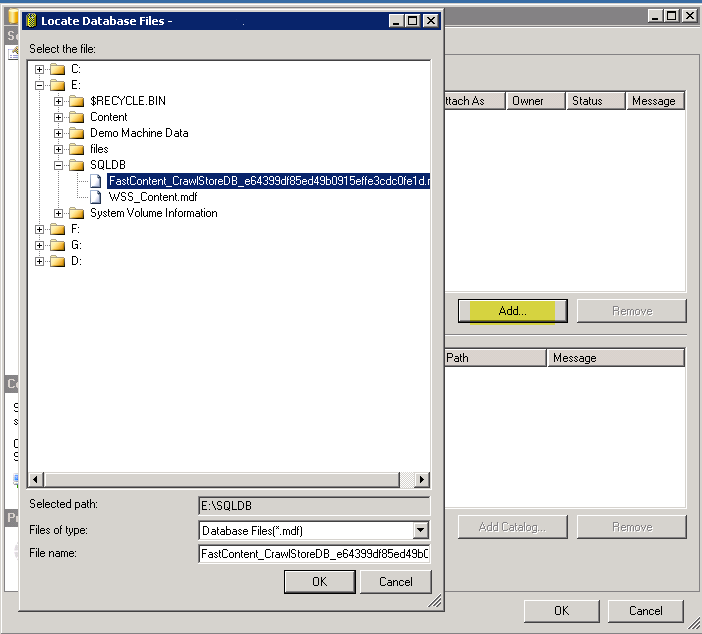
Task: Collapse the SQLDB folder node
Action: click(58, 165)
